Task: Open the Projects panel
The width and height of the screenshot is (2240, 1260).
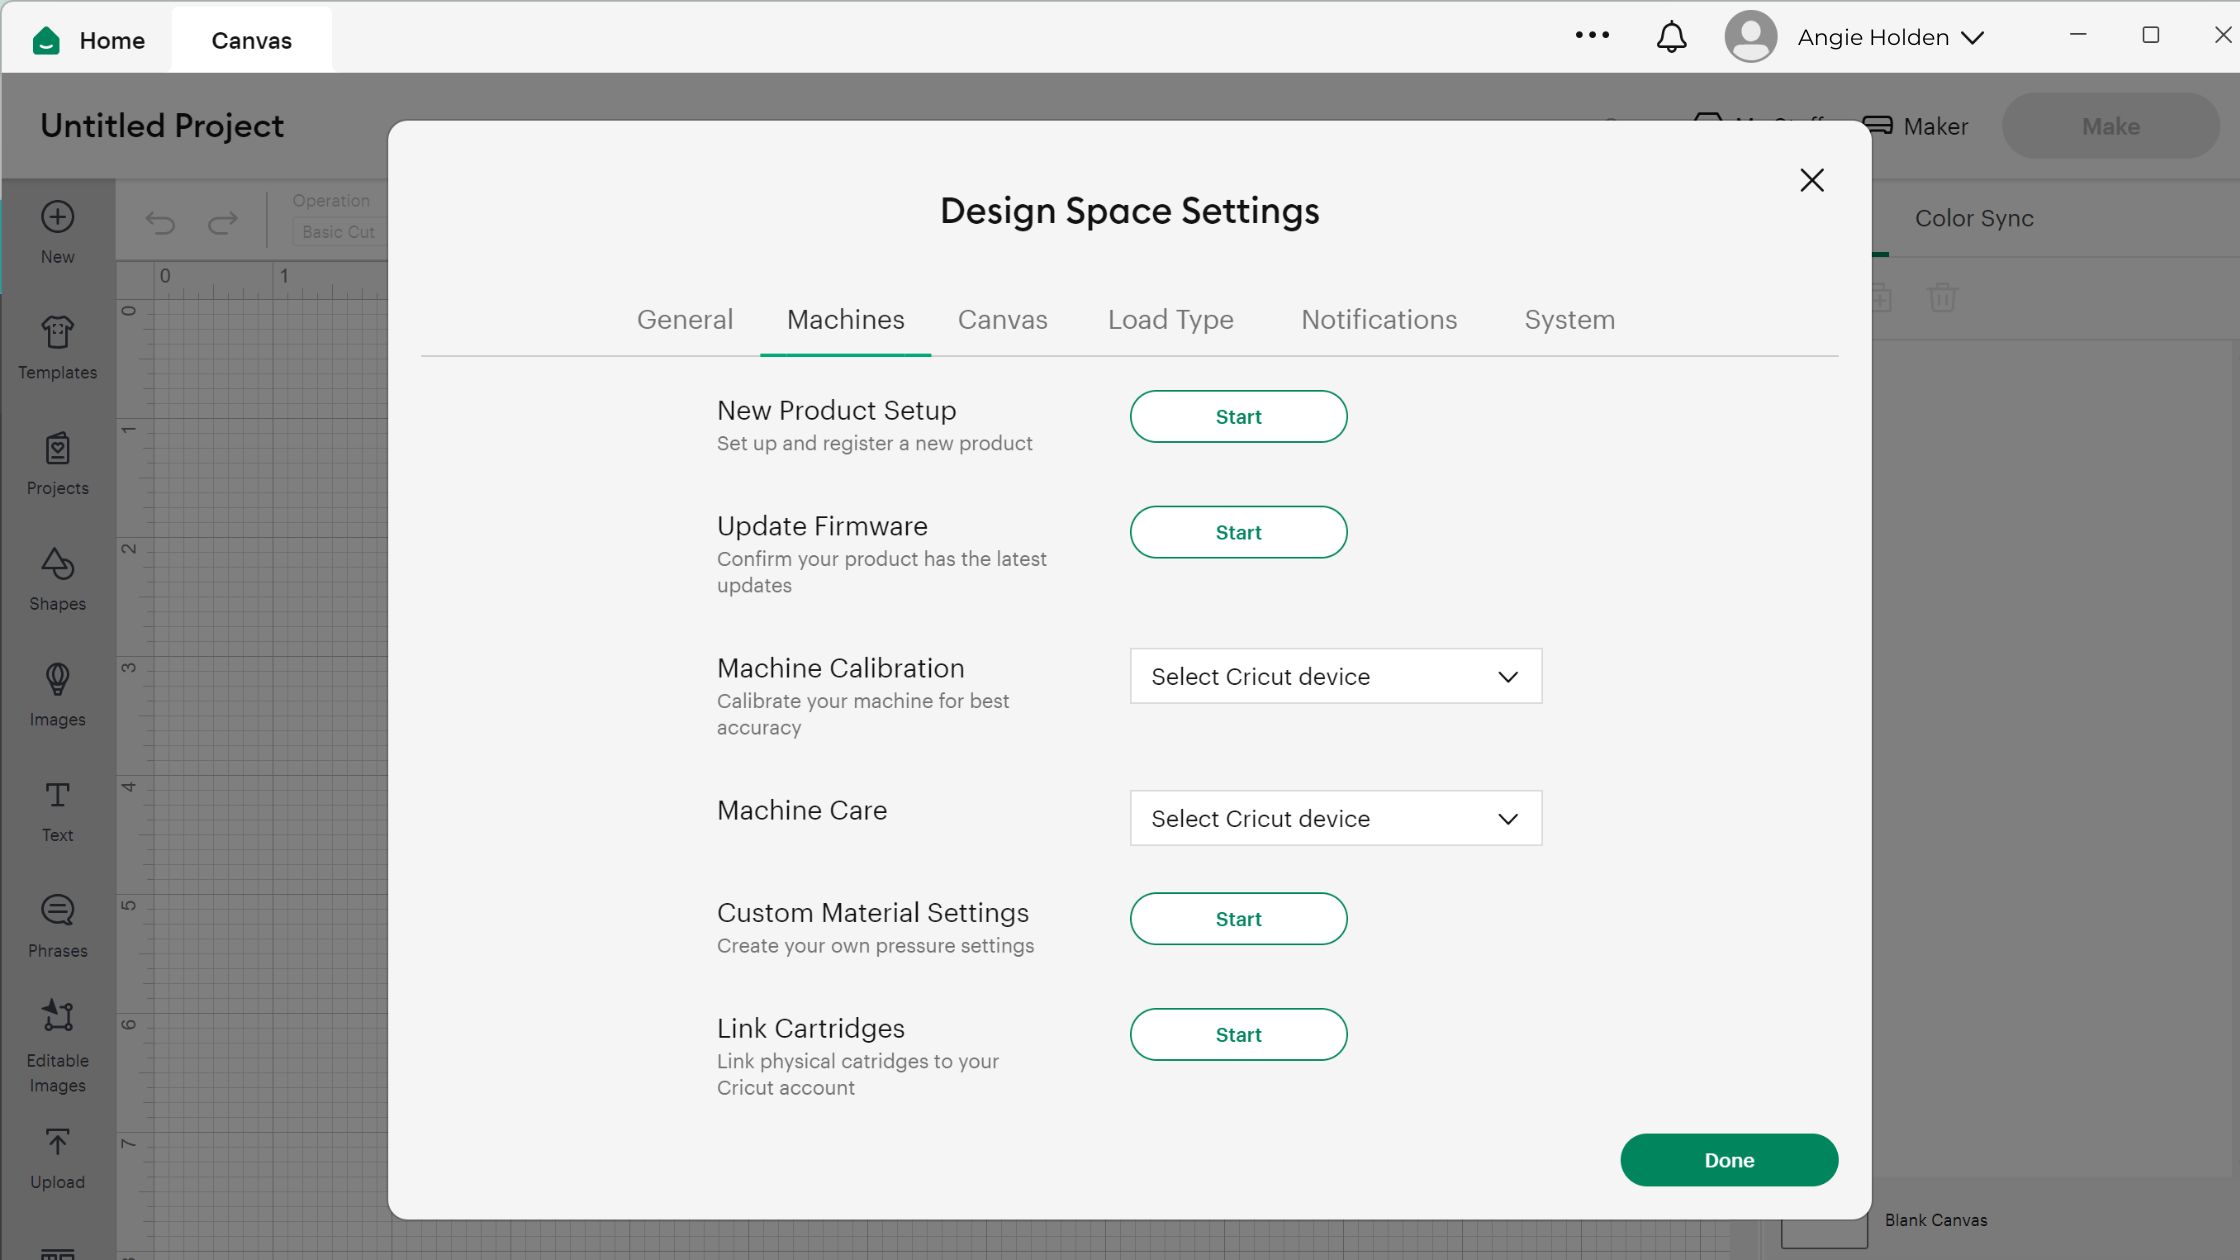Action: pos(56,463)
